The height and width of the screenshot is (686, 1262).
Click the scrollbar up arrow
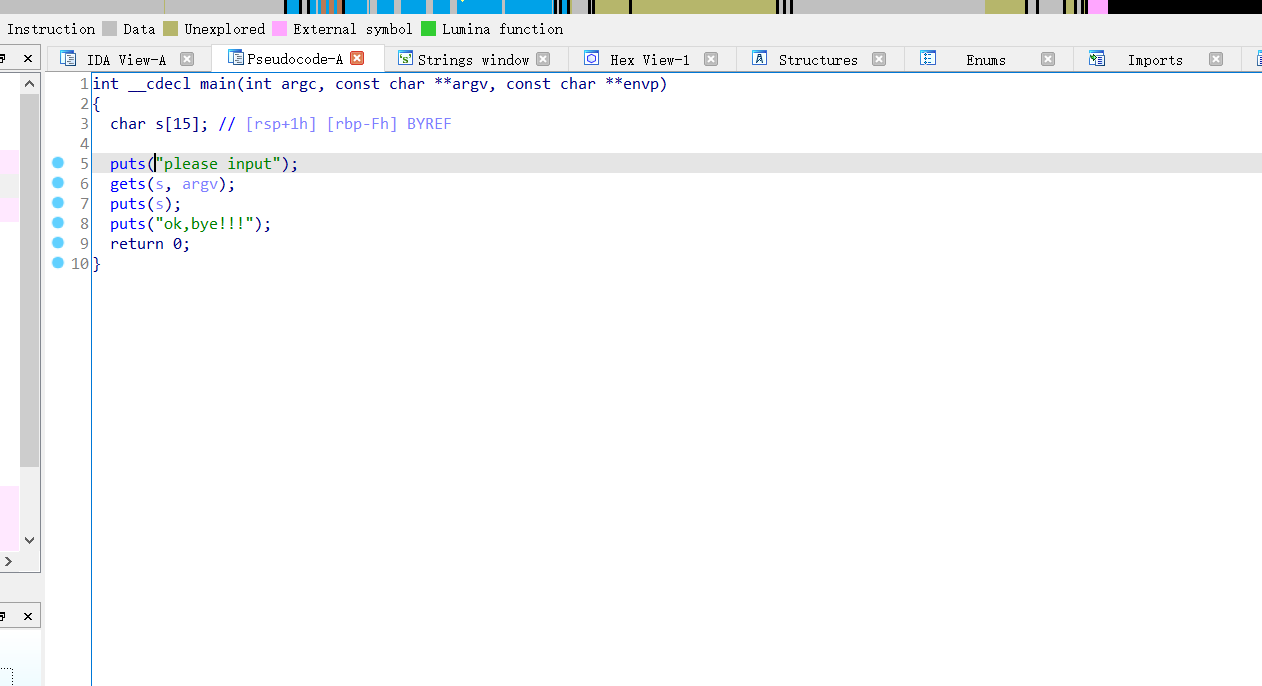click(29, 83)
